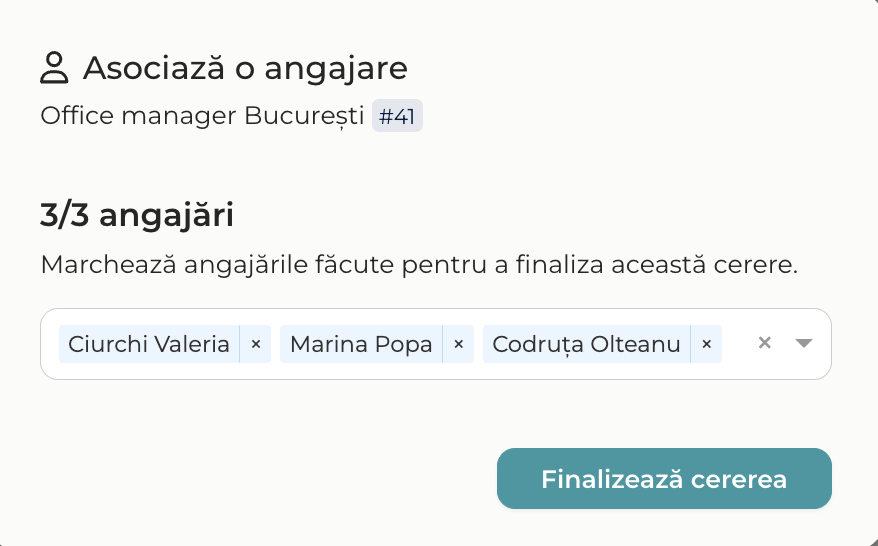Click the Marchează angajările făcute instruction text

(x=419, y=264)
